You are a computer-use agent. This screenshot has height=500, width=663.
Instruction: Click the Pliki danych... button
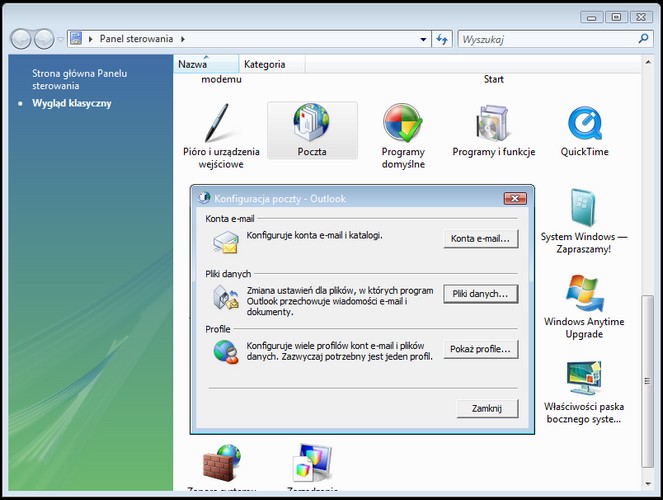point(481,294)
